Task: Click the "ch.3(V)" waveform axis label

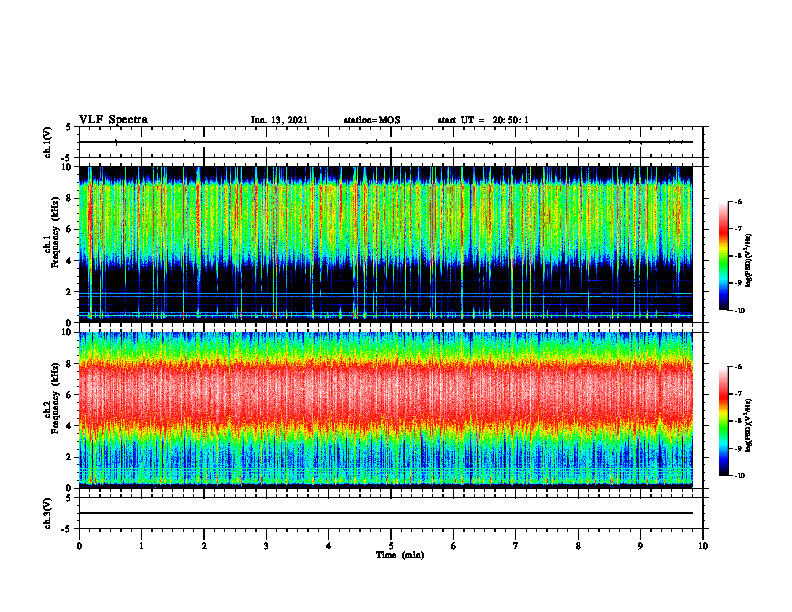Action: click(48, 513)
